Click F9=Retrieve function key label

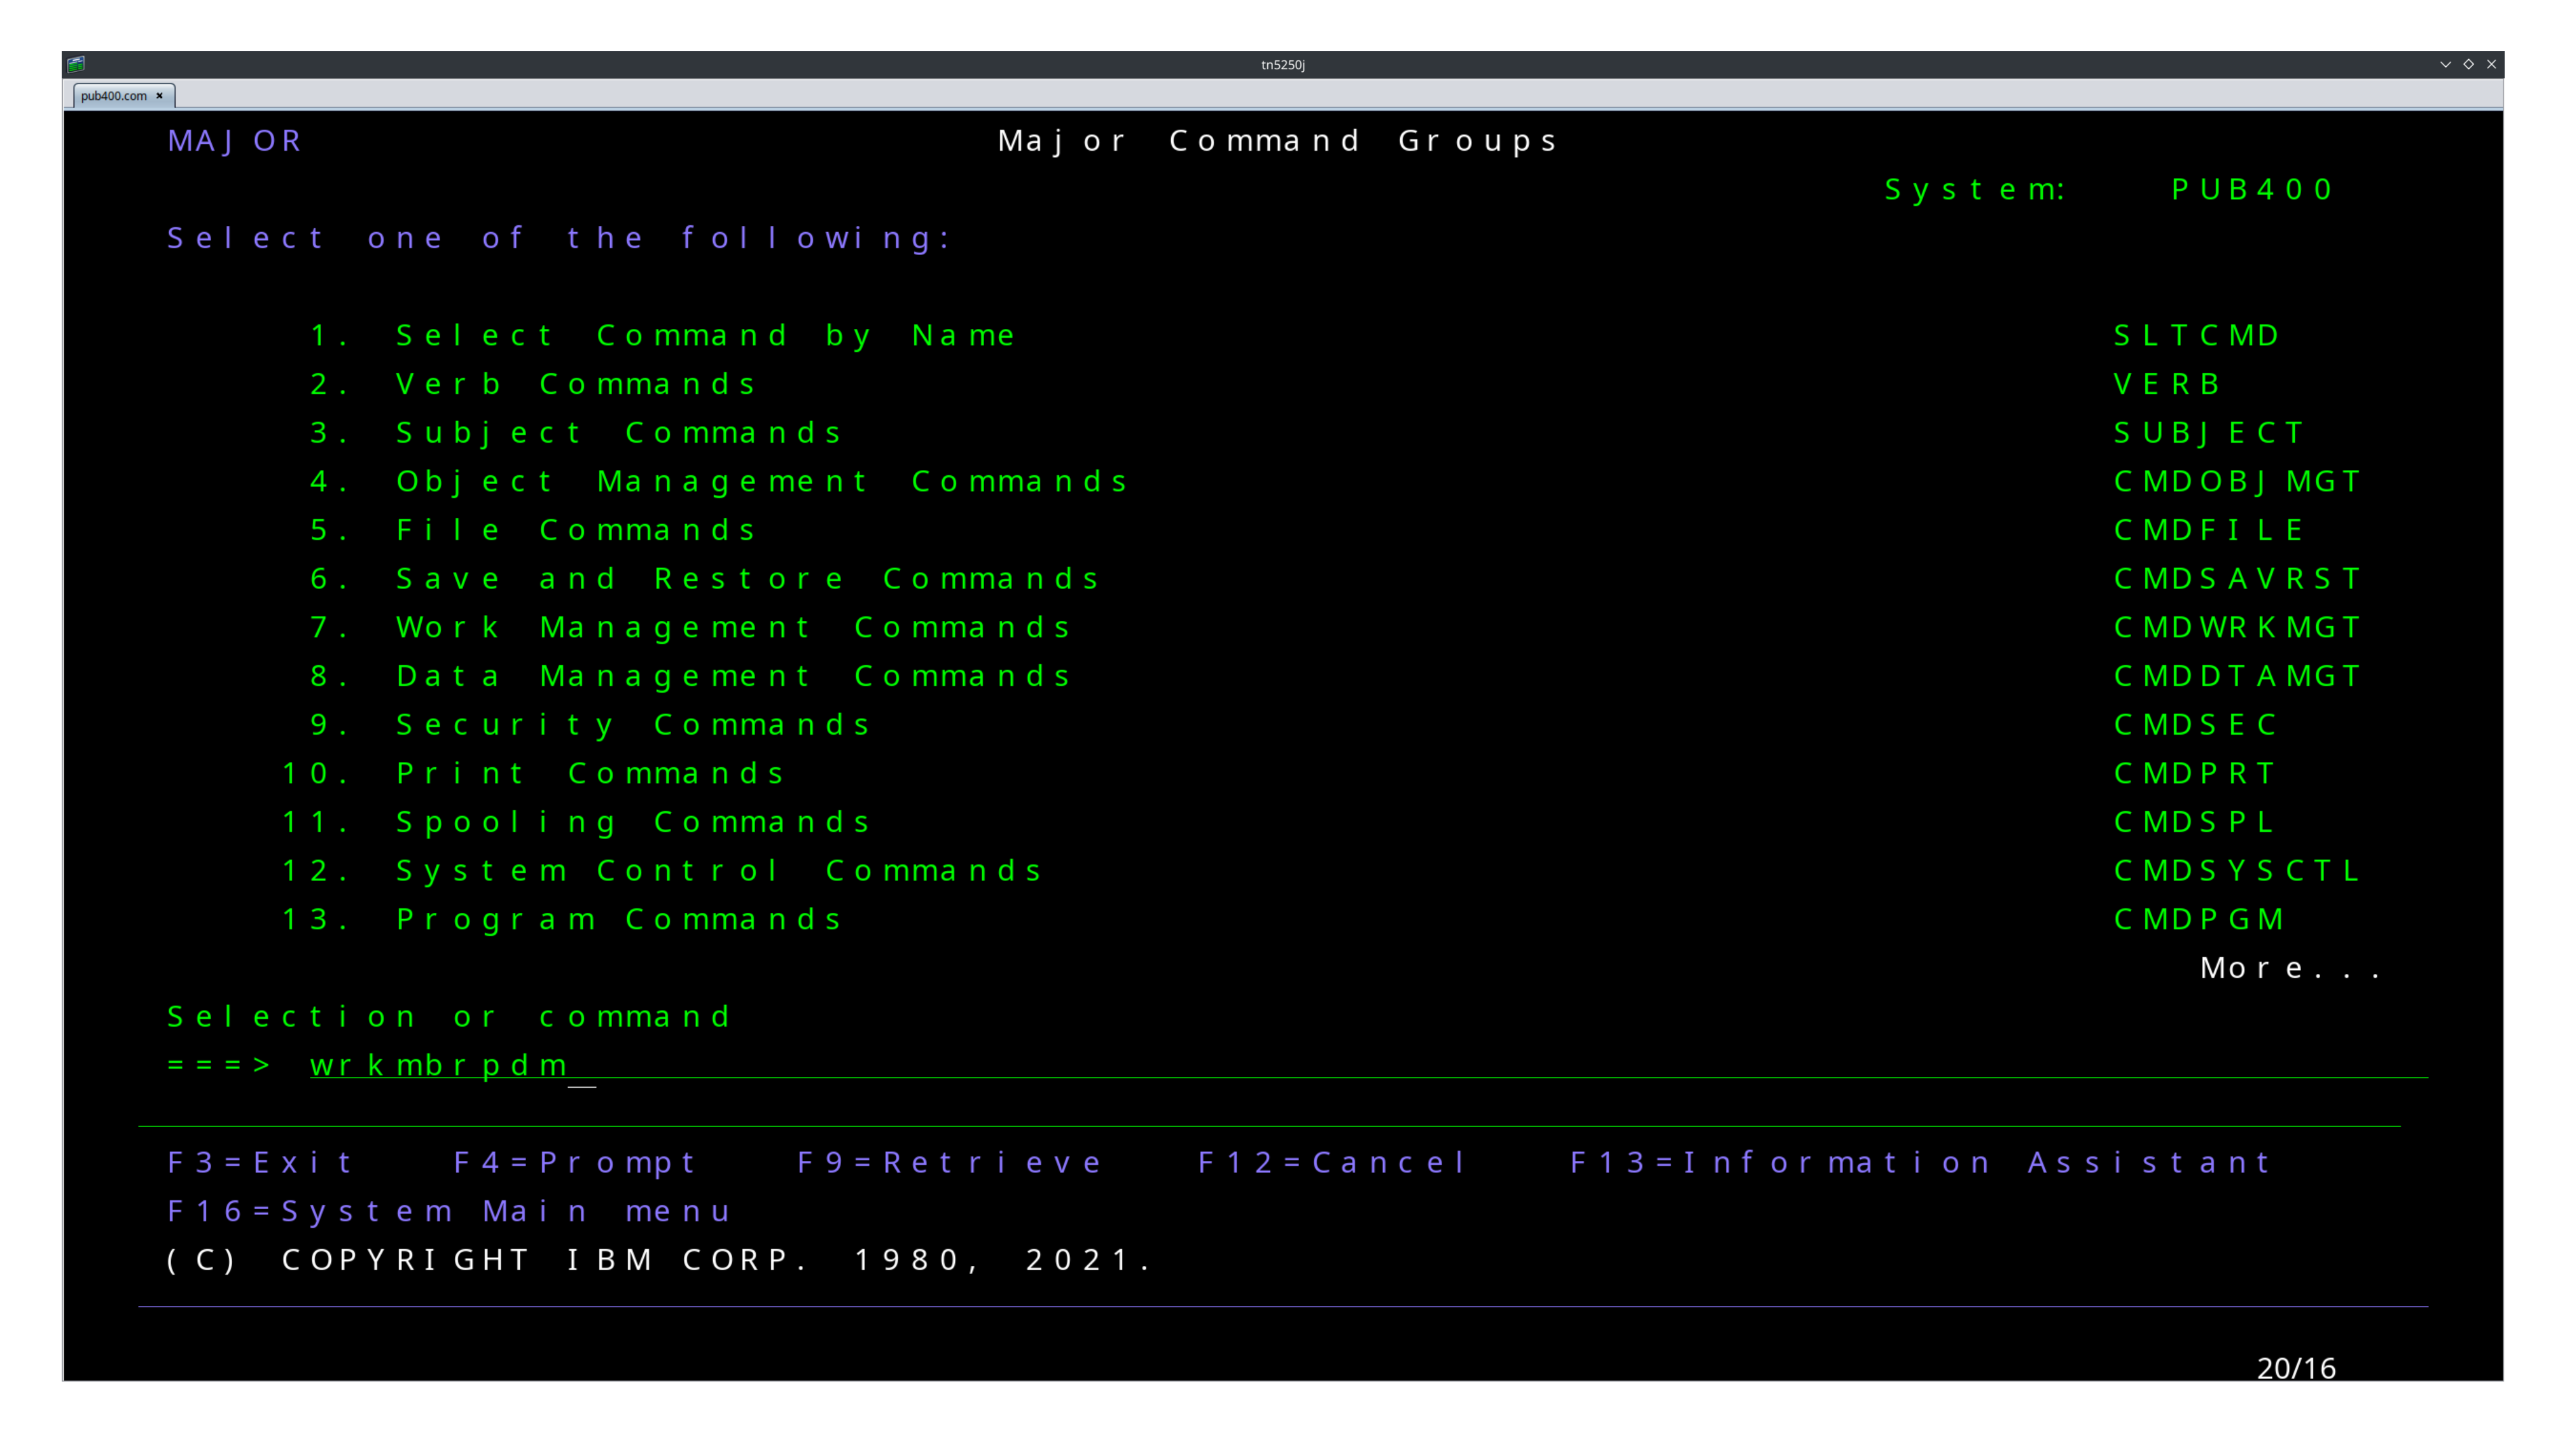(949, 1162)
